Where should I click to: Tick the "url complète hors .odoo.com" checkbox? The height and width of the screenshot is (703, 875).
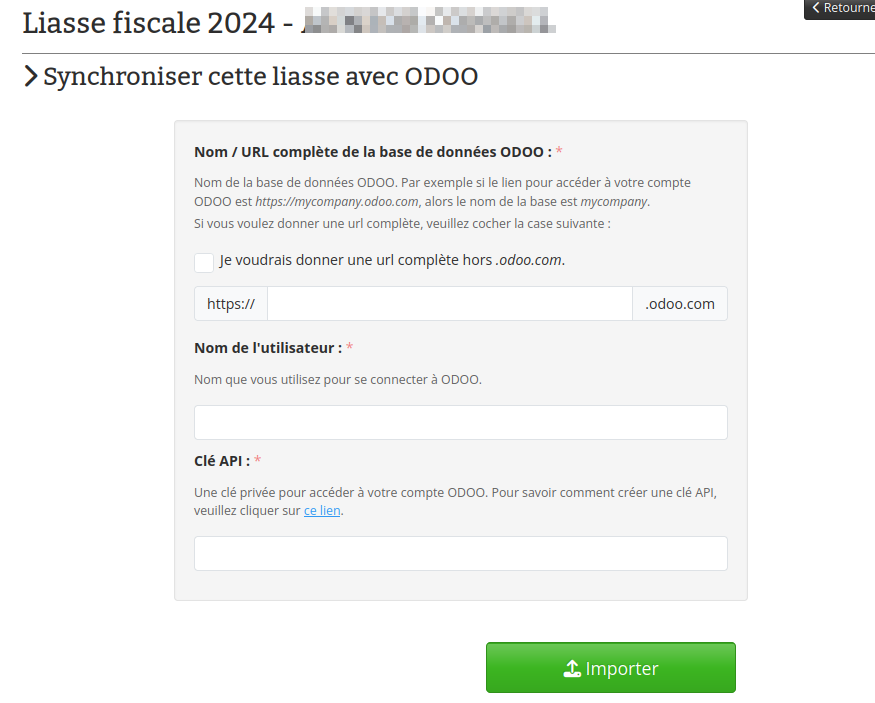(204, 261)
